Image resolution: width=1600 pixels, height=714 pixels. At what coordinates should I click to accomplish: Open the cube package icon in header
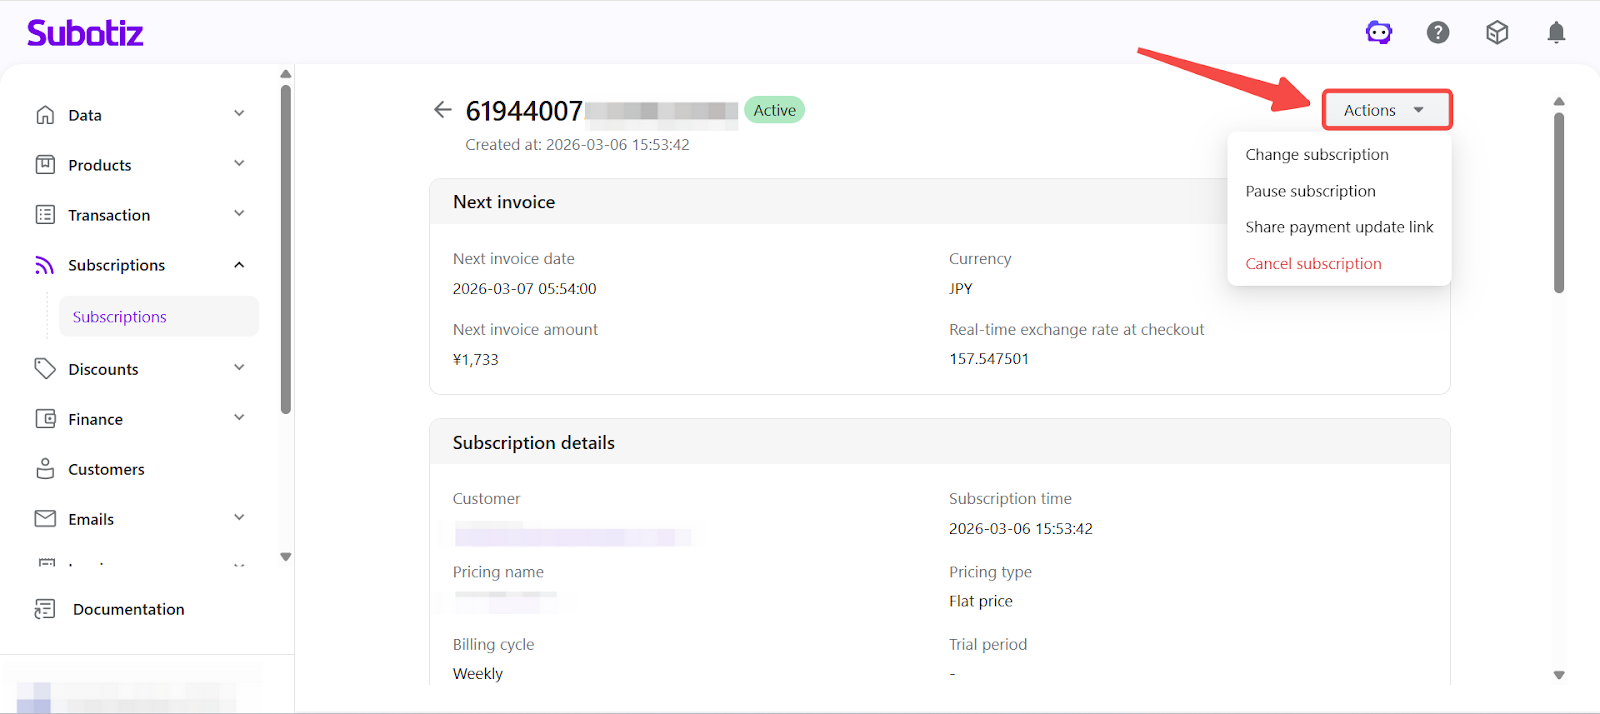click(x=1497, y=33)
